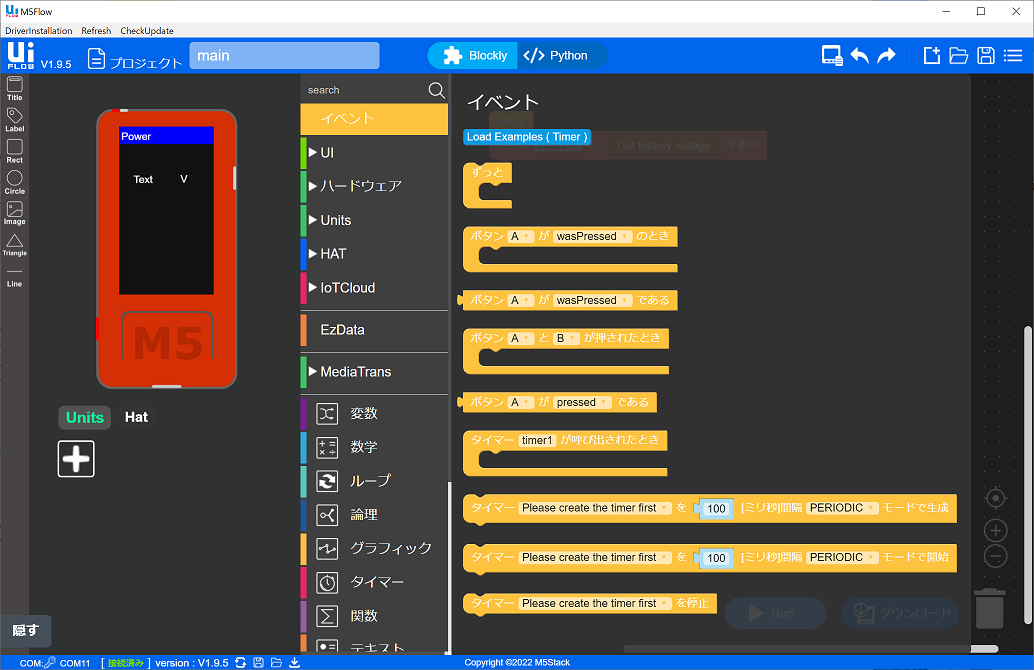Open wasPressed dropdown in のとき block

pyautogui.click(x=592, y=236)
